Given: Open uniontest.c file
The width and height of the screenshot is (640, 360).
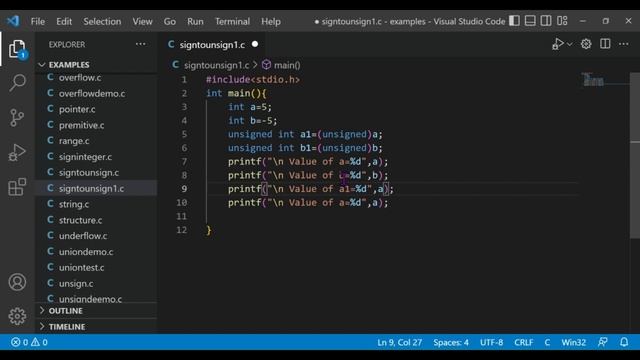Looking at the screenshot, I should point(82,267).
